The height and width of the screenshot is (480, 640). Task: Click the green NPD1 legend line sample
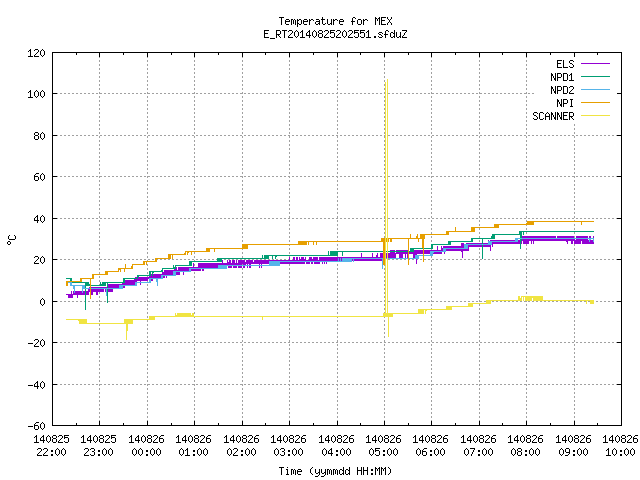coord(595,76)
